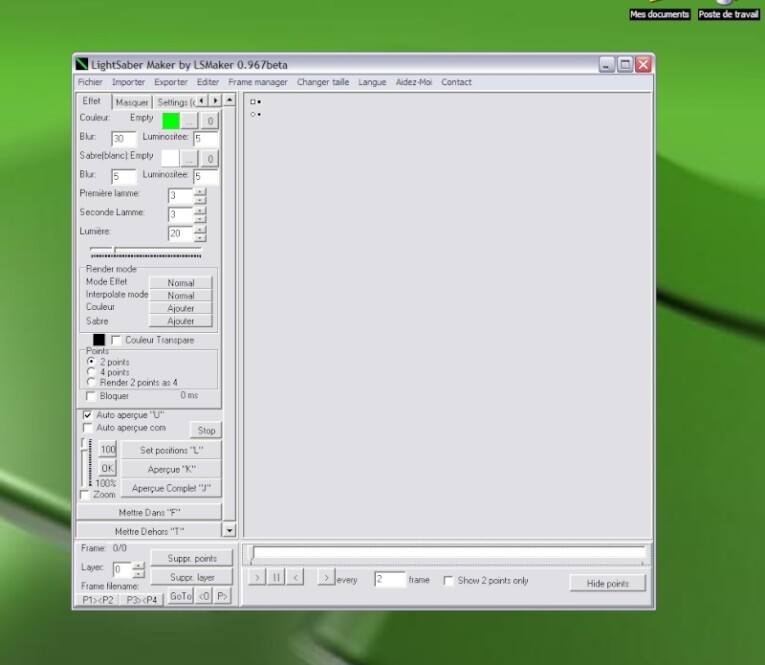
Task: Increase the Lumière value
Action: 200,230
